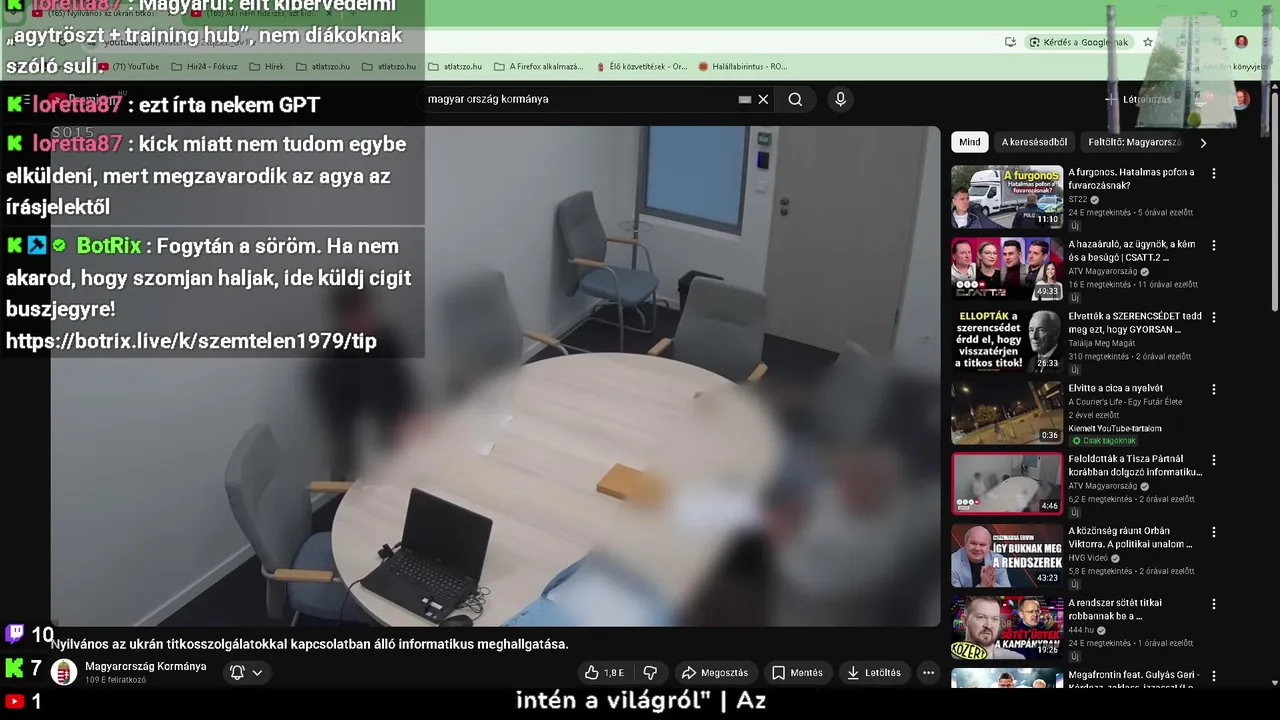Viewport: 1280px width, 720px height.
Task: Open options menu for A rendszer sötét titkai
Action: point(1214,604)
